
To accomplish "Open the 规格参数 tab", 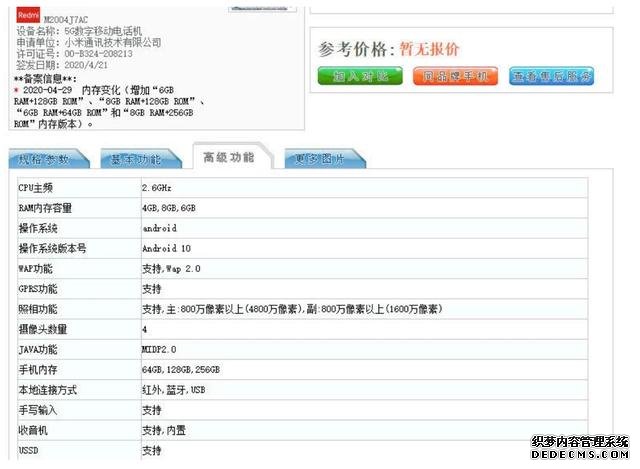I will coord(48,159).
